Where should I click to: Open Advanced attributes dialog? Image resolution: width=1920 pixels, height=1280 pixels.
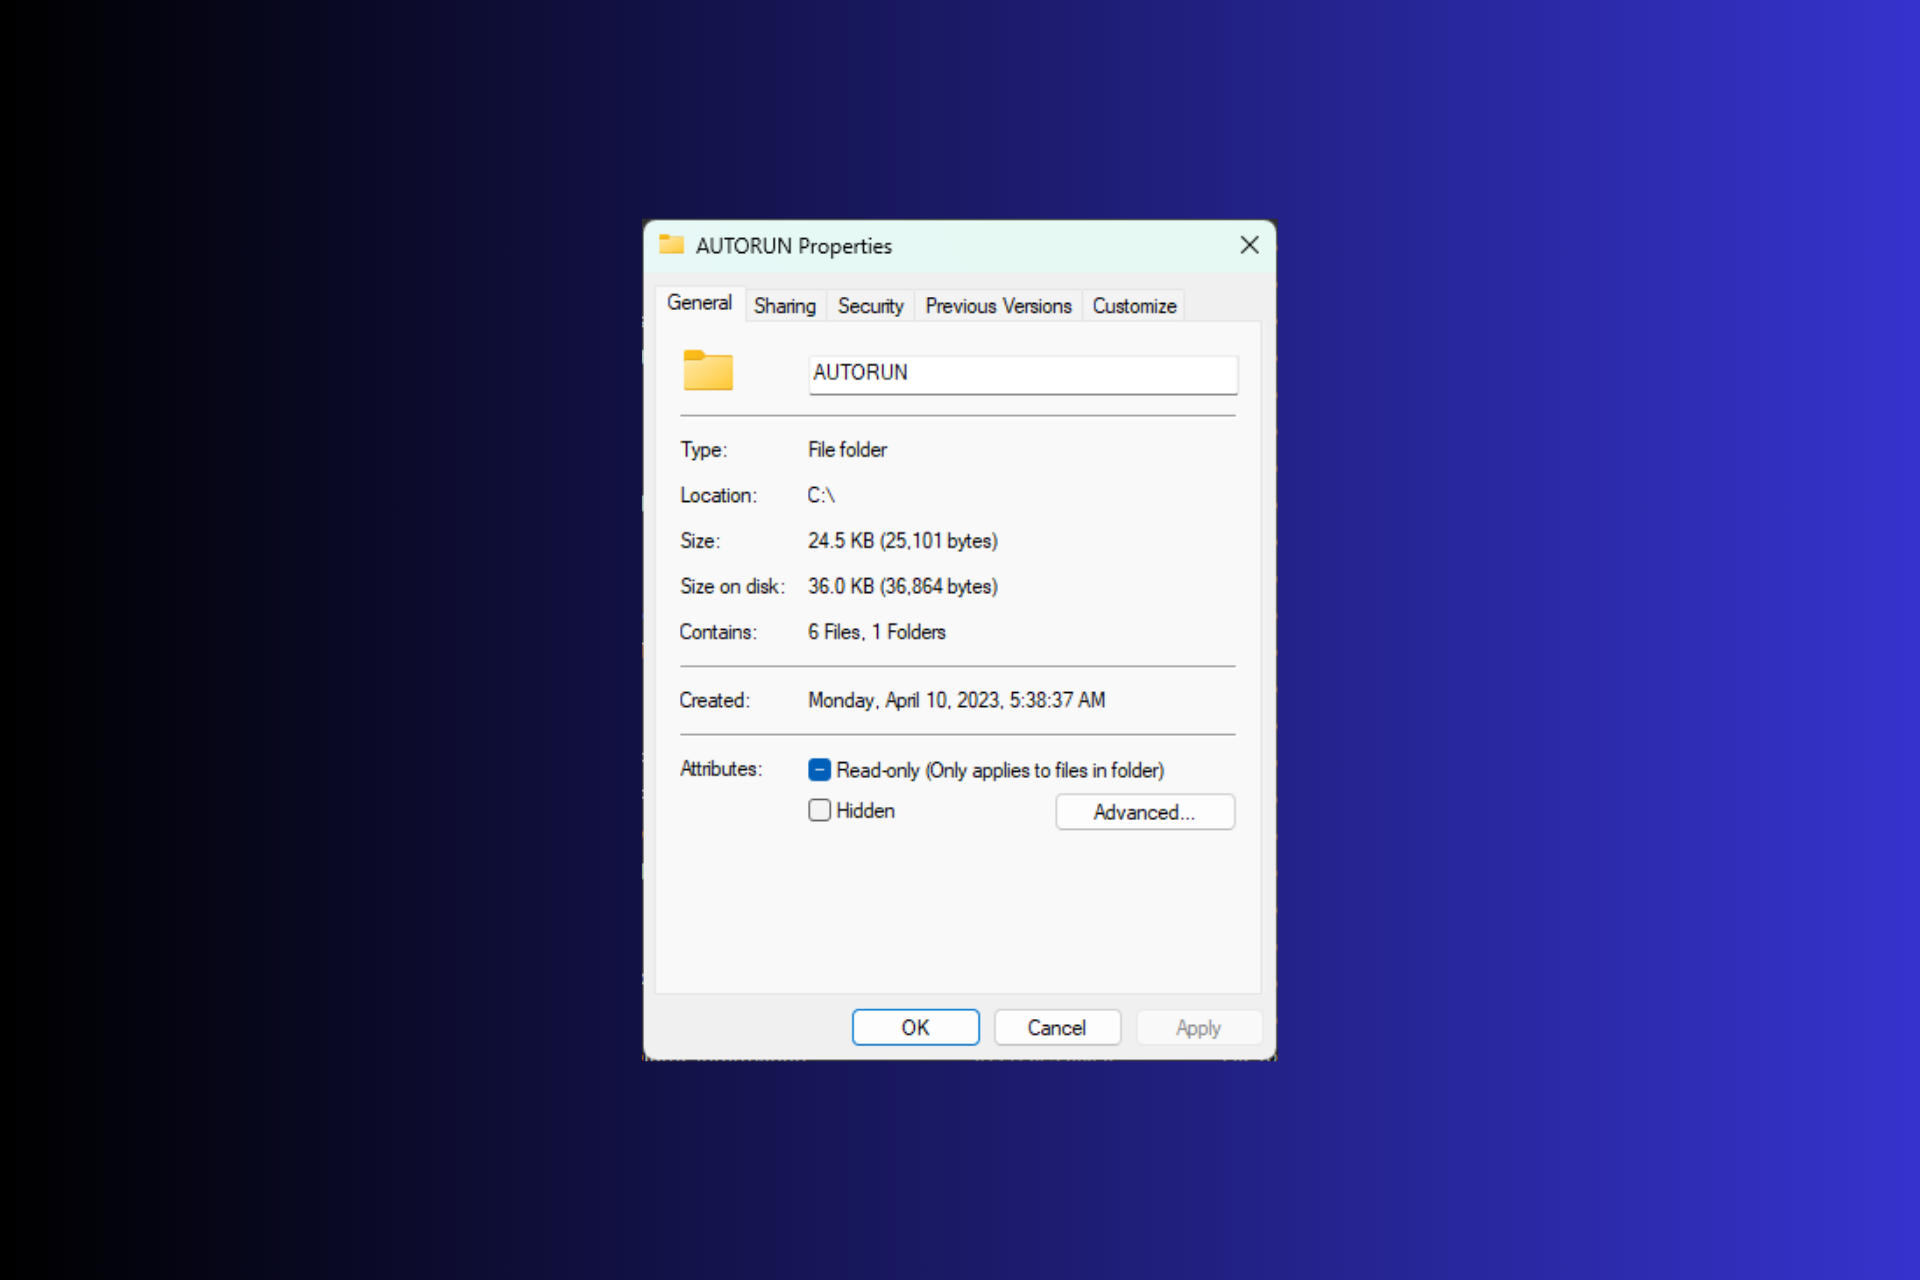point(1143,811)
